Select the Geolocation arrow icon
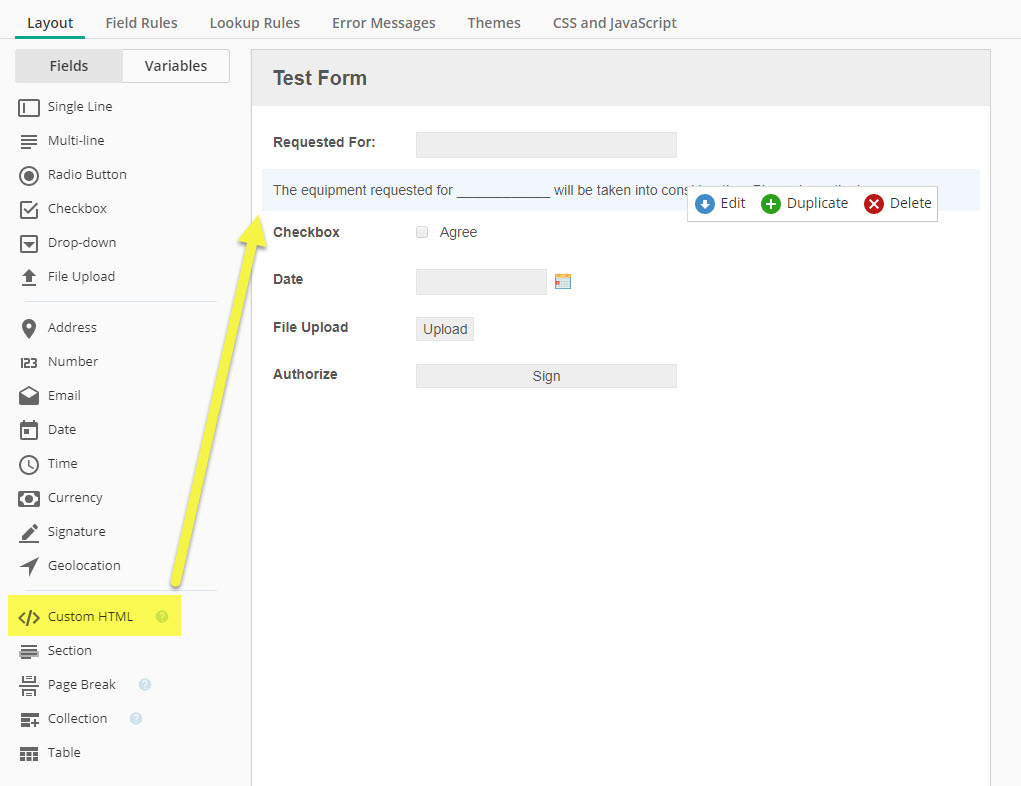 pyautogui.click(x=29, y=566)
